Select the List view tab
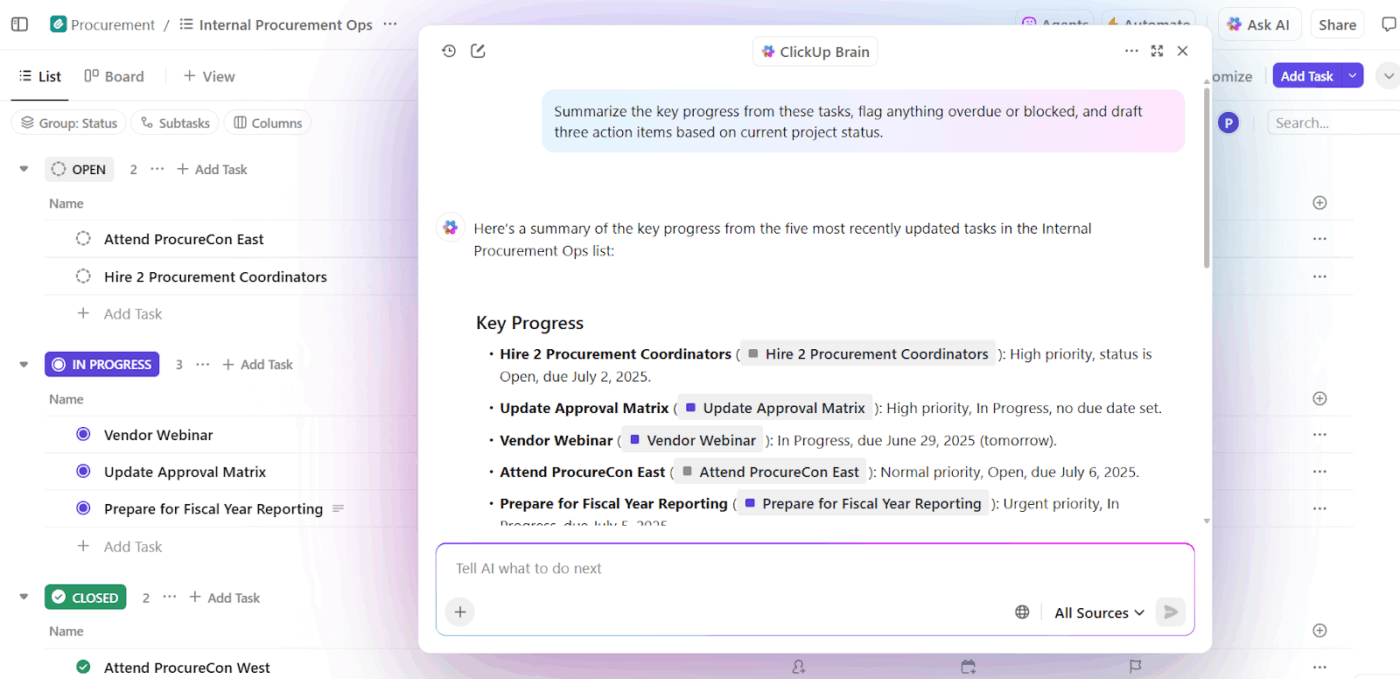Viewport: 1400px width, 679px height. click(x=40, y=75)
